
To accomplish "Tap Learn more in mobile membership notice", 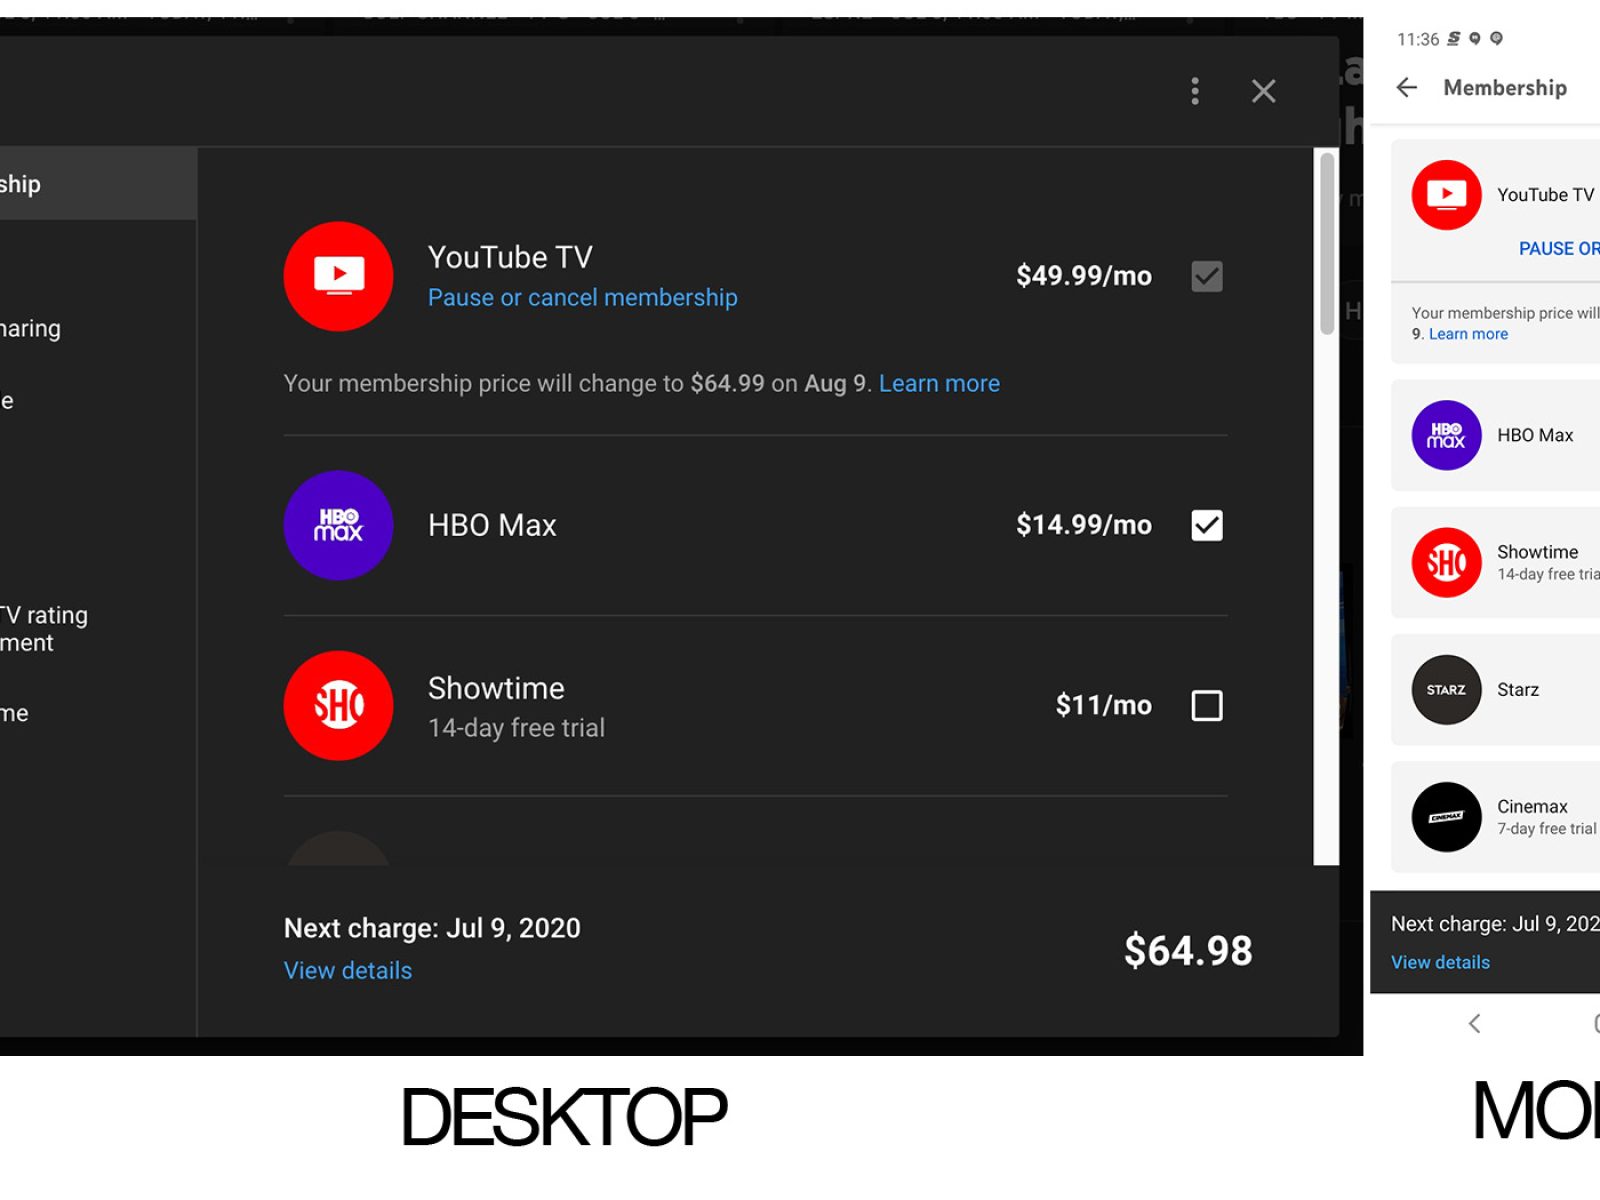I will 1468,334.
